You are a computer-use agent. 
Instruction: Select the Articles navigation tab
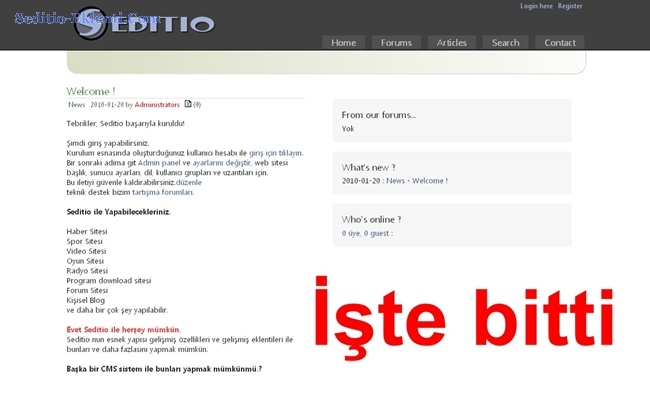point(451,43)
